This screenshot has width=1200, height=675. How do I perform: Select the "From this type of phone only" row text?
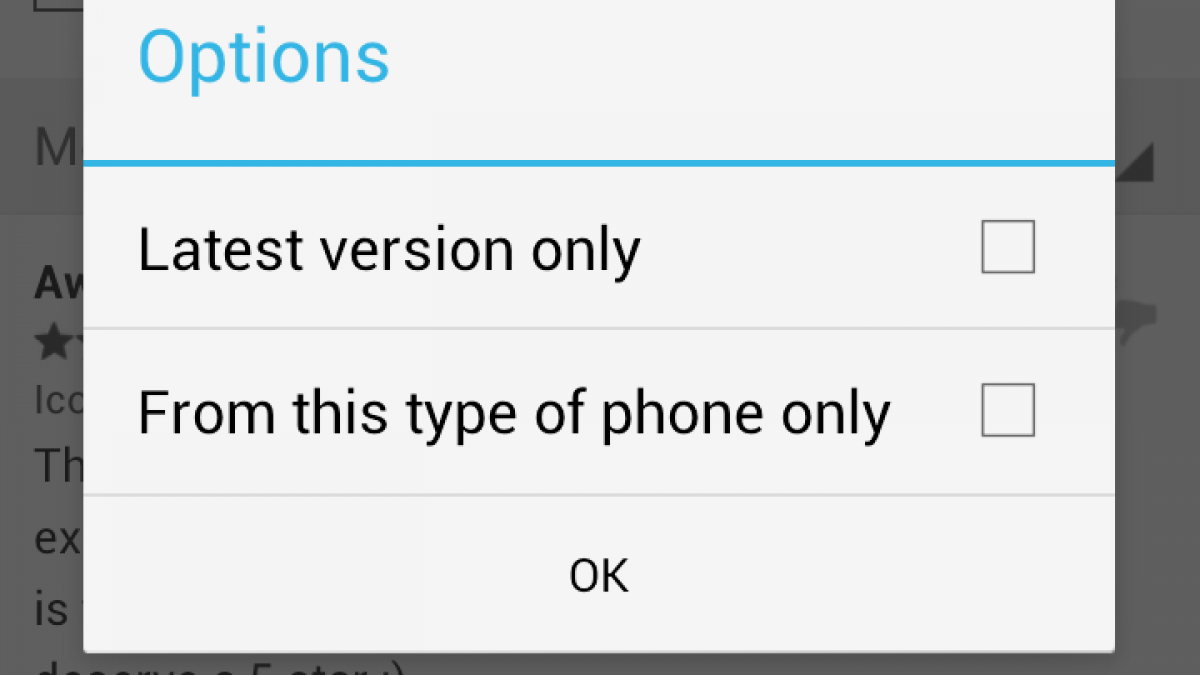point(514,414)
